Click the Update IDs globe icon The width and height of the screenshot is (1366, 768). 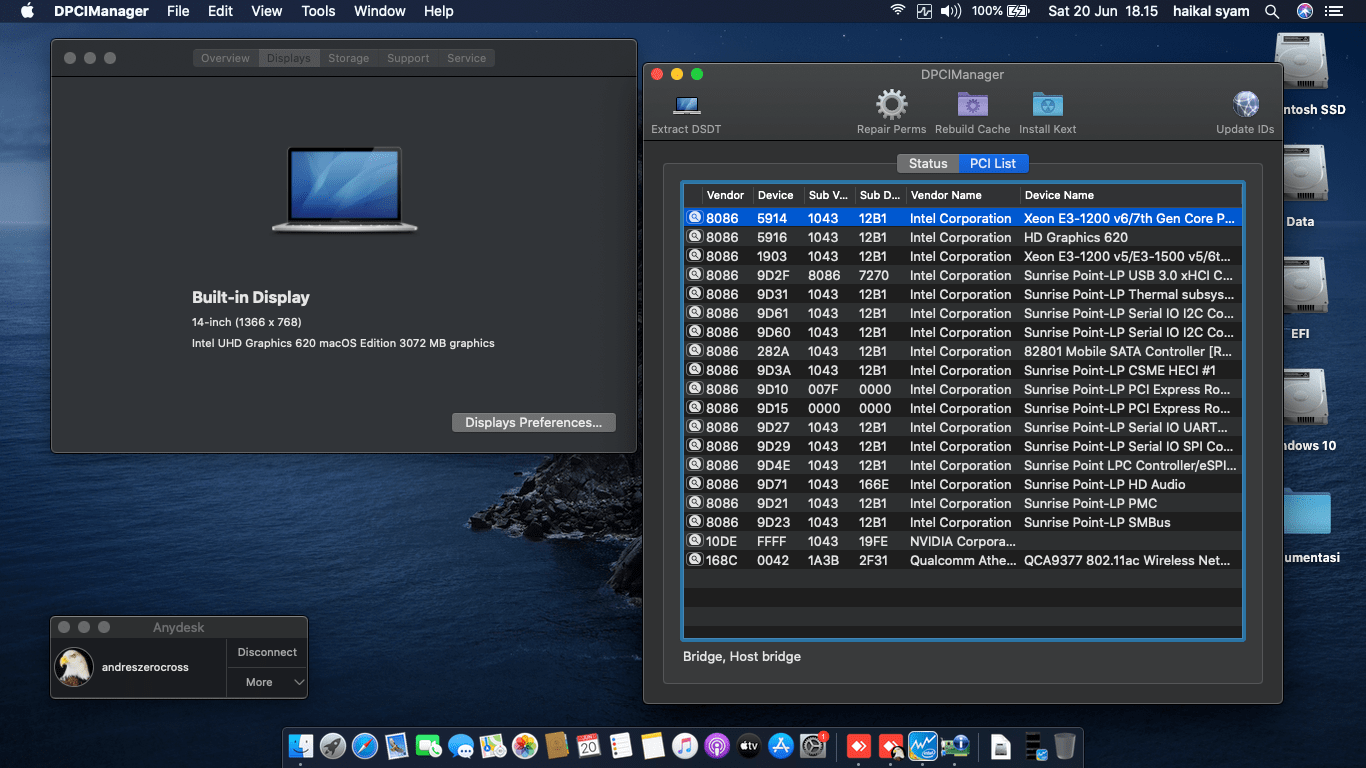click(1246, 105)
